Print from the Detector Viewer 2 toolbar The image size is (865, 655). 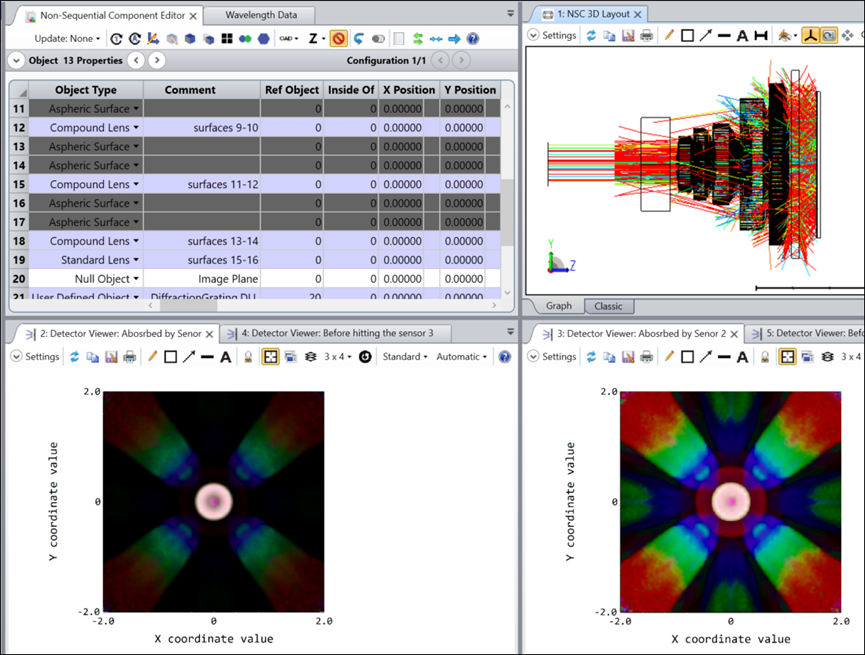[x=130, y=356]
